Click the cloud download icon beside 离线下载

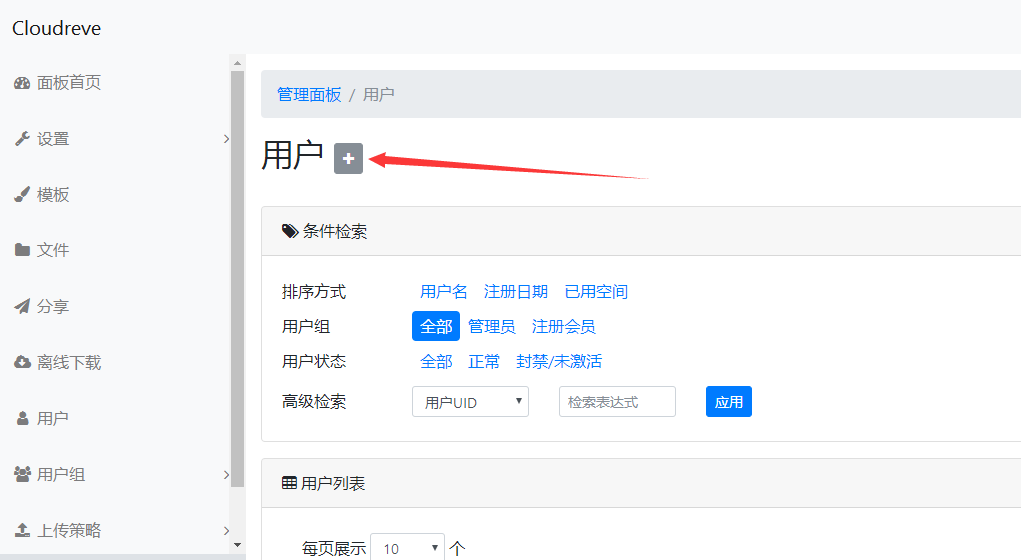[22, 362]
